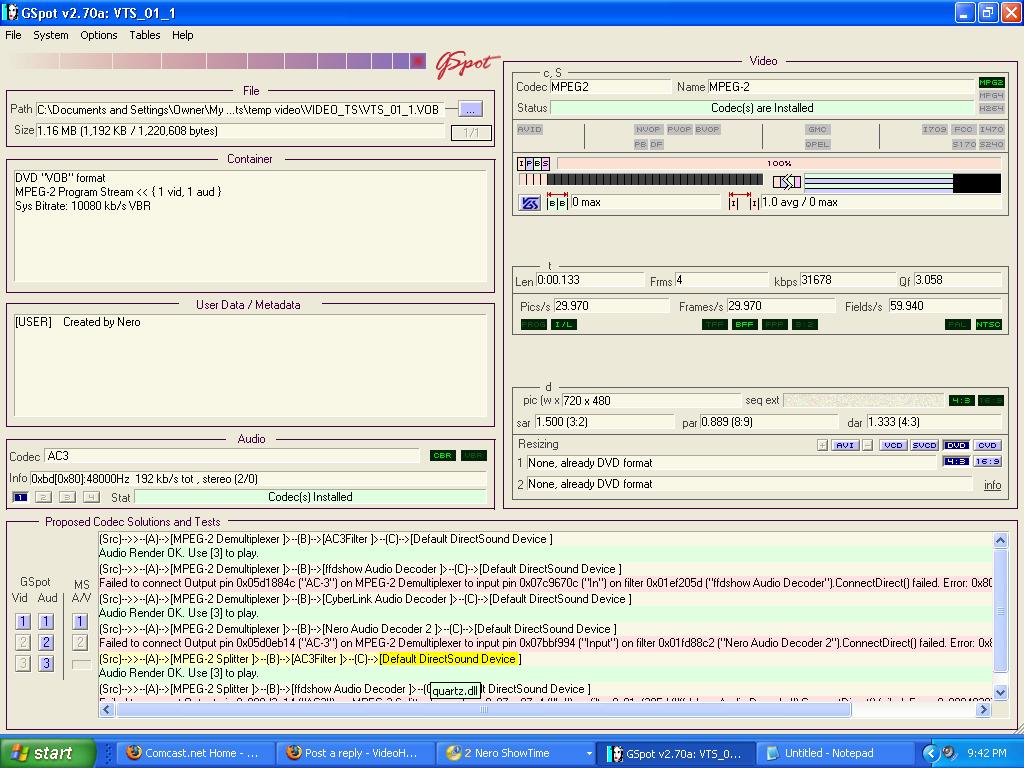Click the H264 codec indicator

click(991, 108)
